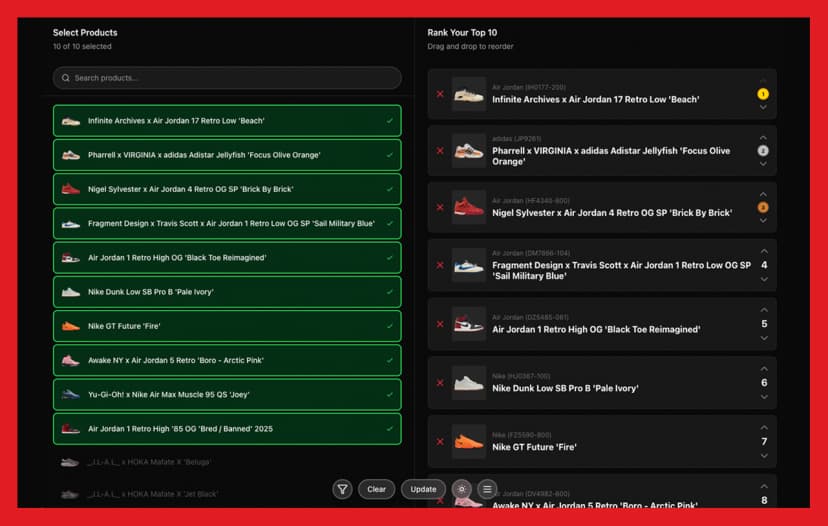Deselect Nigel Sylvester 'Brick By Brick' product
Viewport: 828px width, 526px height.
pyautogui.click(x=227, y=189)
